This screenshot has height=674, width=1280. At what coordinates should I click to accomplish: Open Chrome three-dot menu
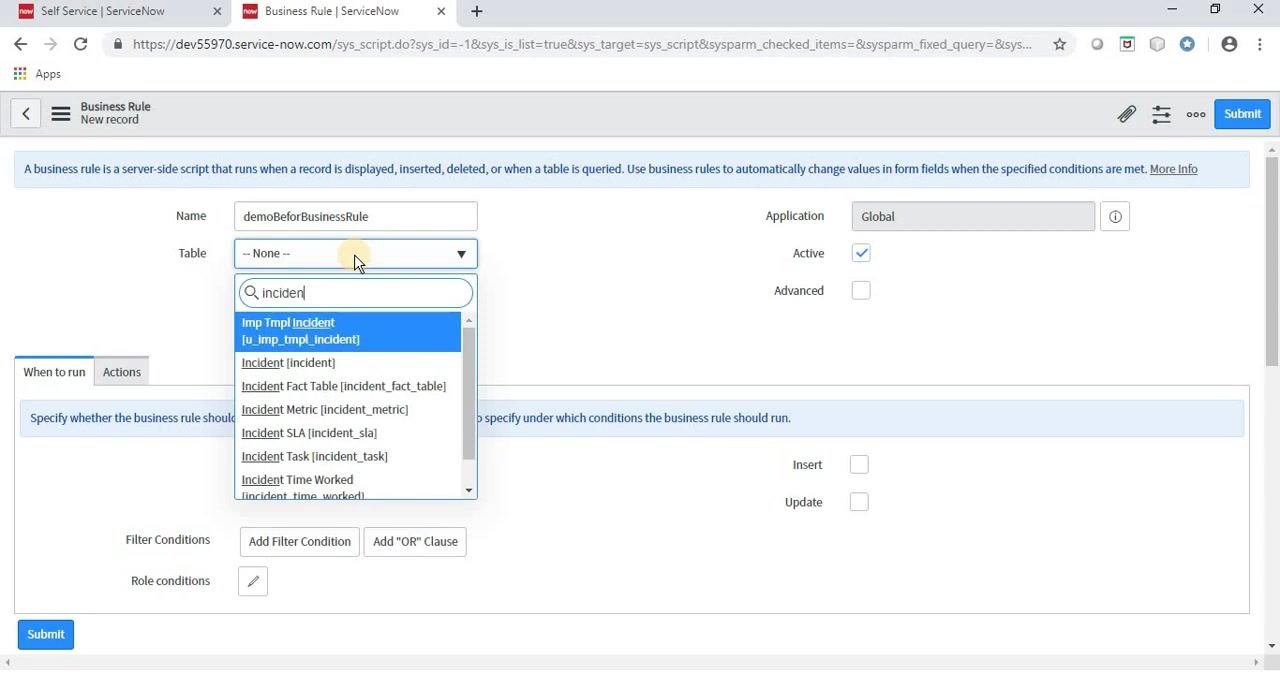[x=1259, y=44]
